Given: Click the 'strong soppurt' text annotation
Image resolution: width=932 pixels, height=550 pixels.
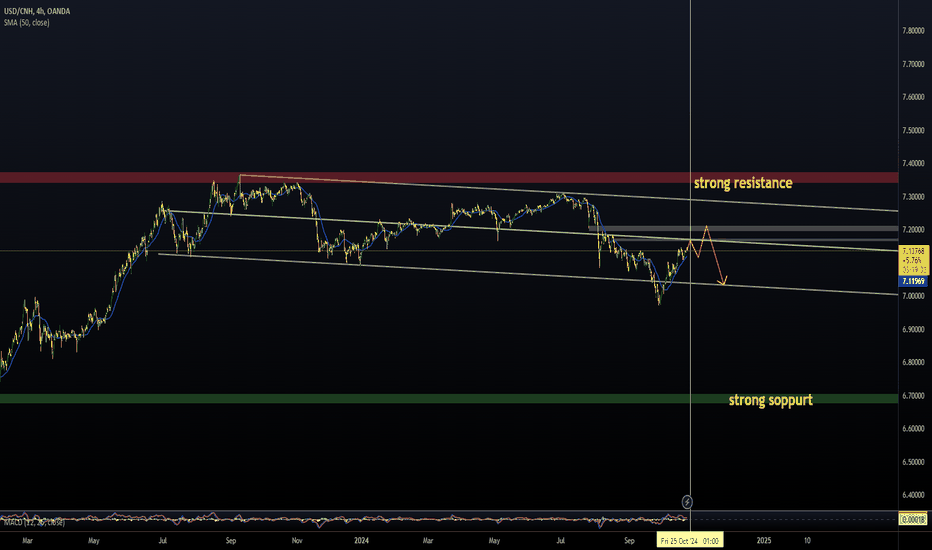Looking at the screenshot, I should (x=770, y=400).
